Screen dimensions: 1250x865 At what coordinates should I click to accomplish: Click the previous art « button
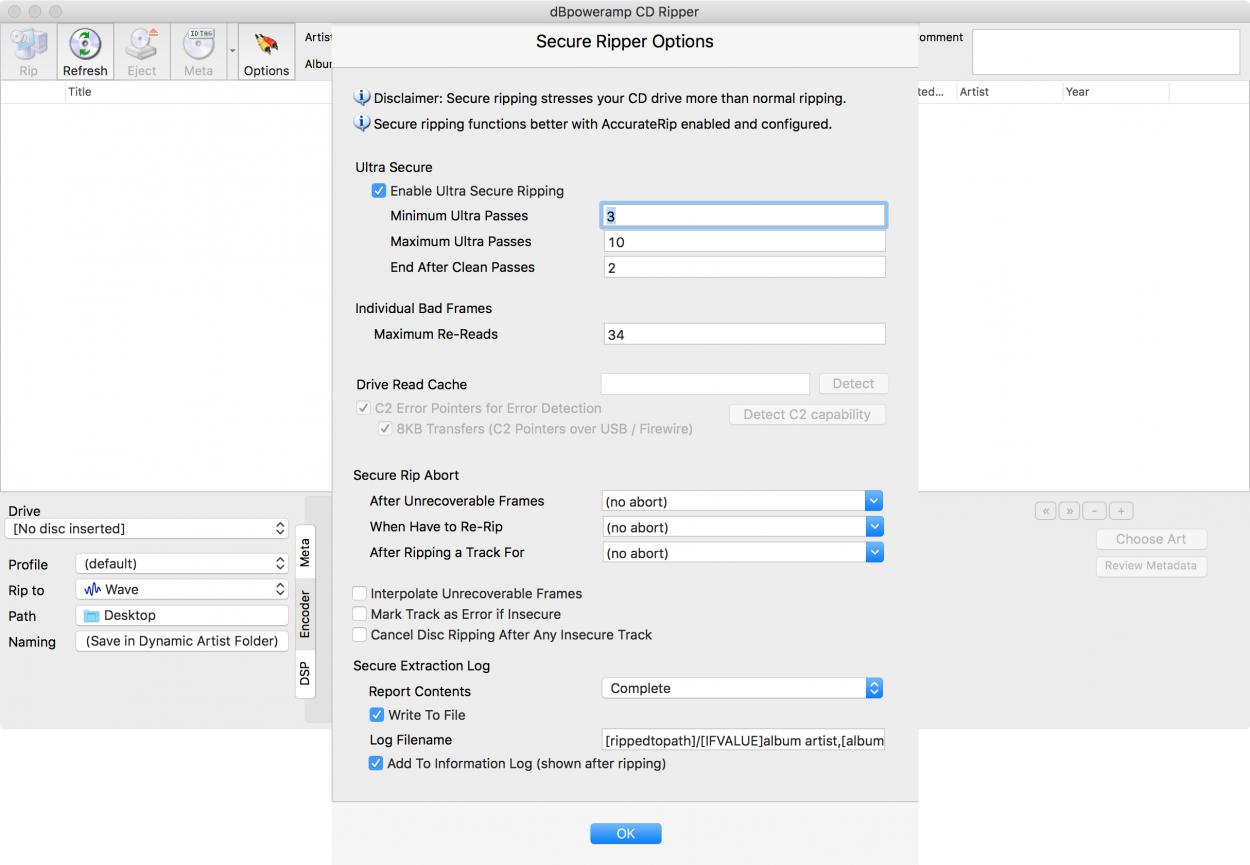pyautogui.click(x=1046, y=511)
